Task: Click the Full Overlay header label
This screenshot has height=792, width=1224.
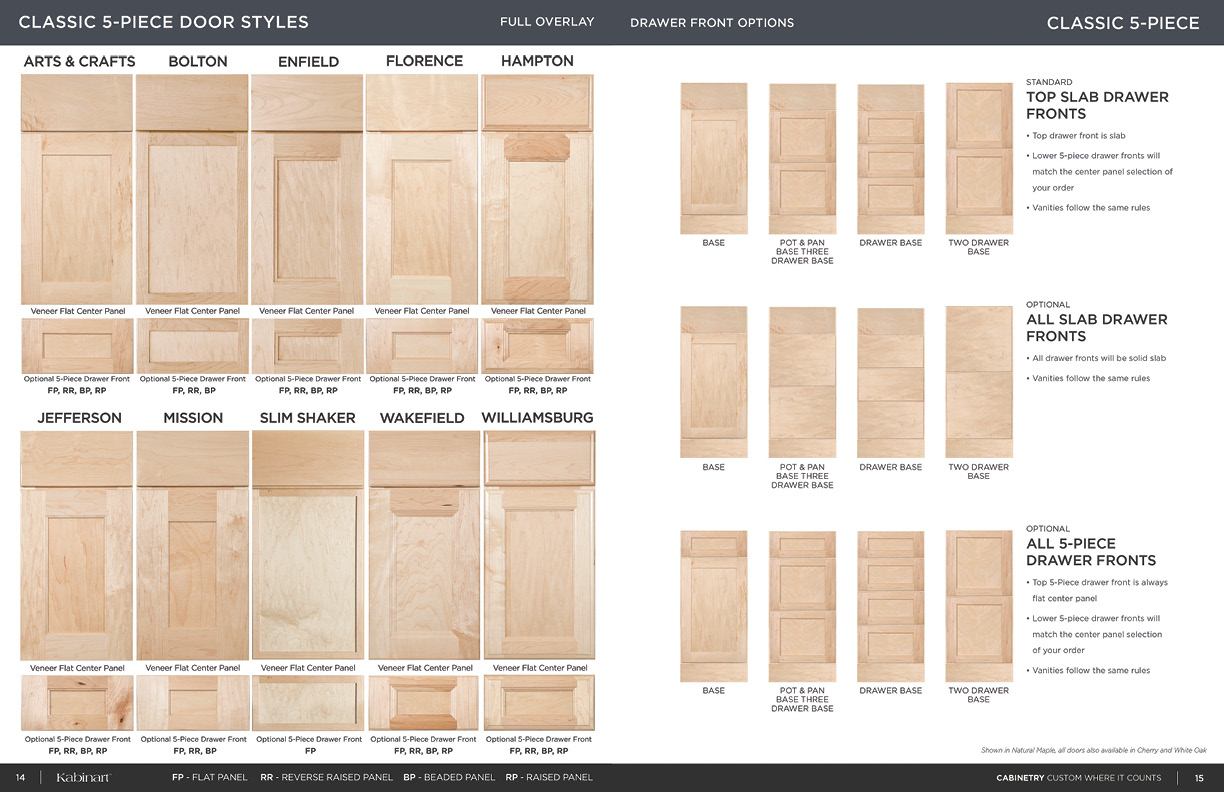Action: (x=547, y=22)
